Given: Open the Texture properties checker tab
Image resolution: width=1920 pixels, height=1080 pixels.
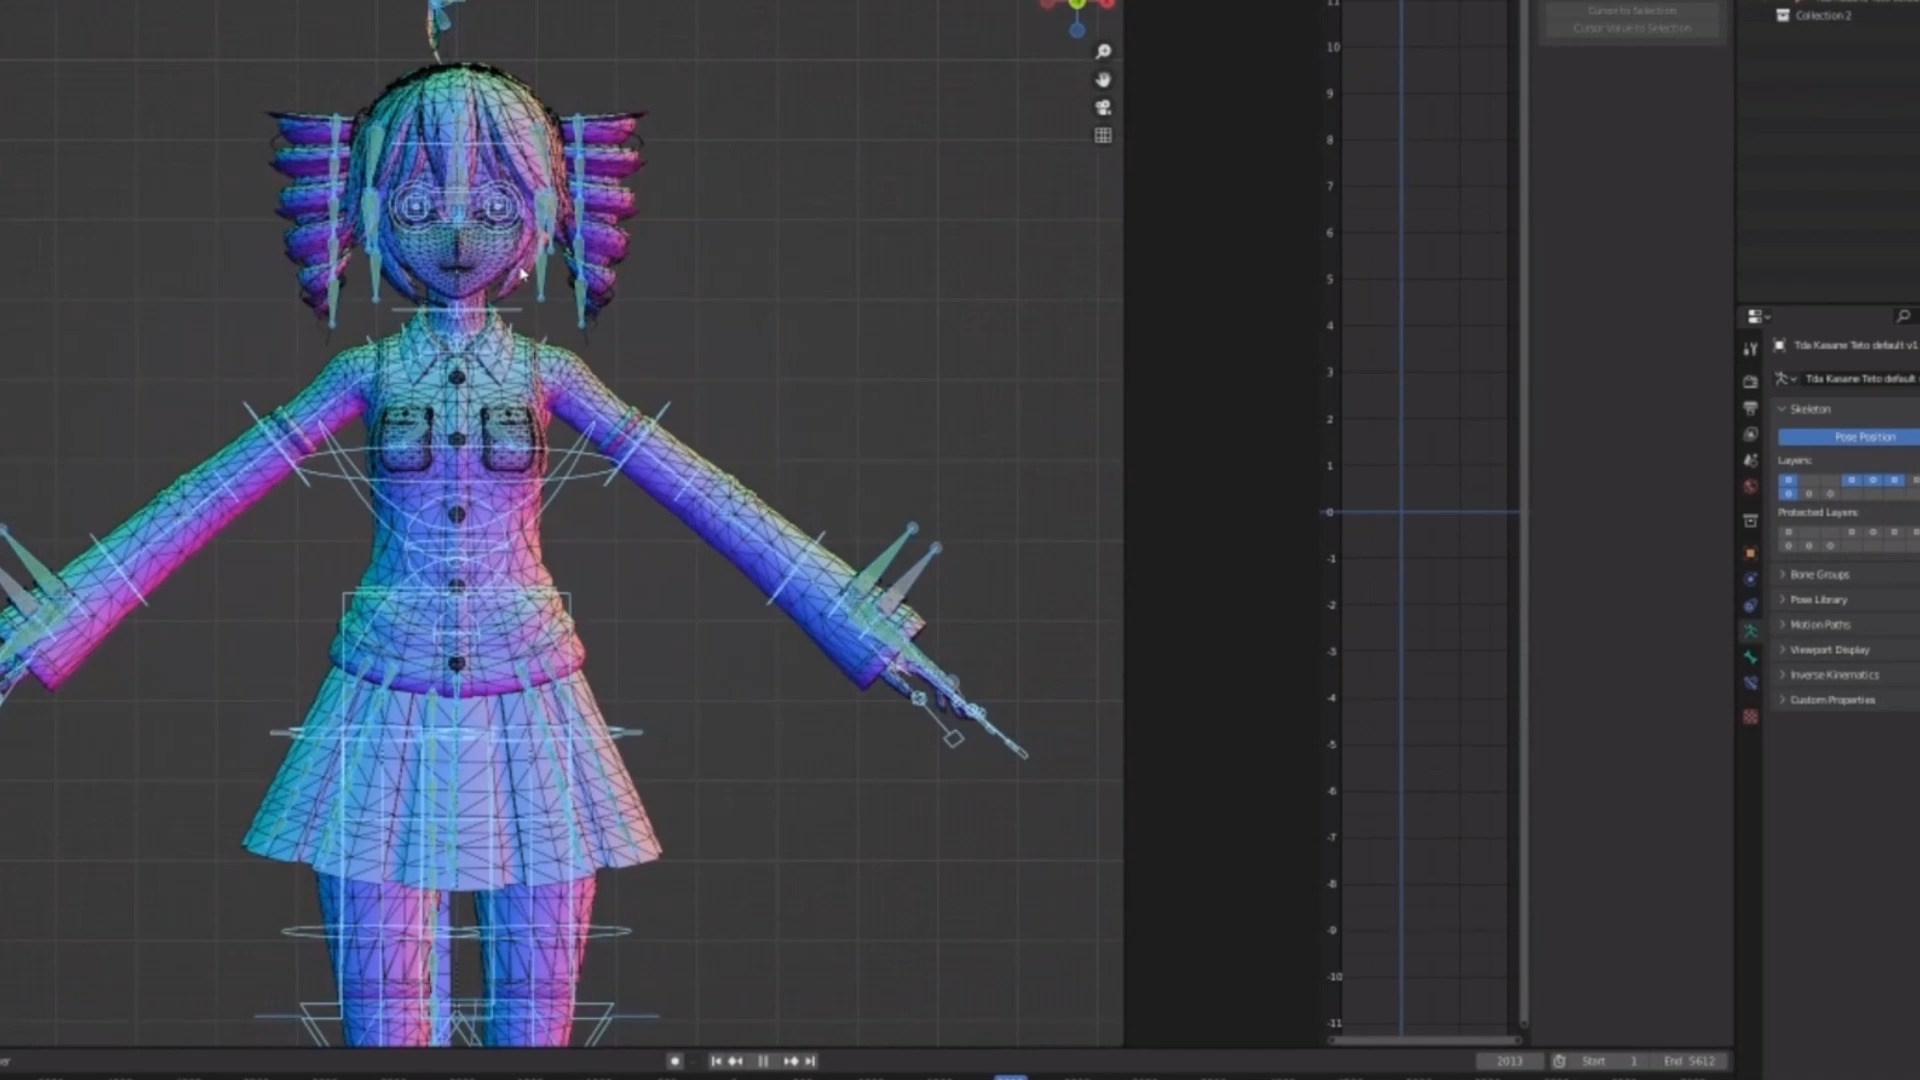Looking at the screenshot, I should click(x=1750, y=717).
